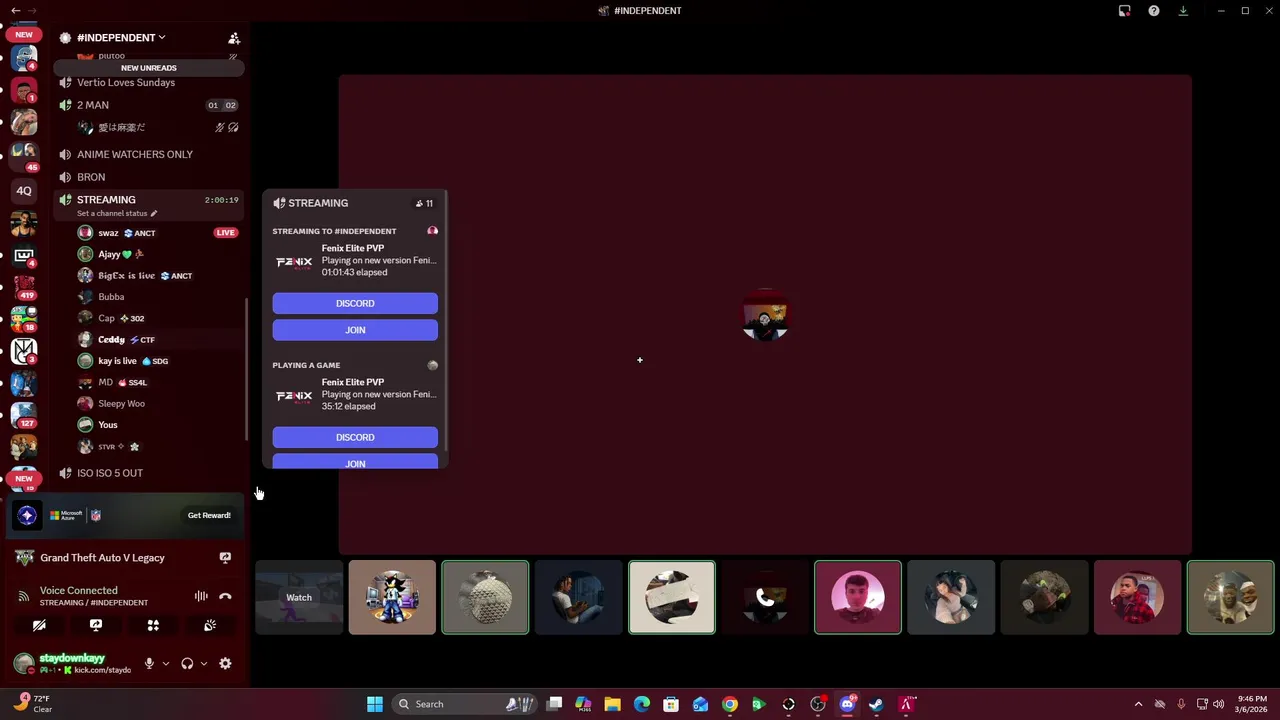The height and width of the screenshot is (720, 1280).
Task: Open server icon with 419 badge
Action: (x=24, y=286)
